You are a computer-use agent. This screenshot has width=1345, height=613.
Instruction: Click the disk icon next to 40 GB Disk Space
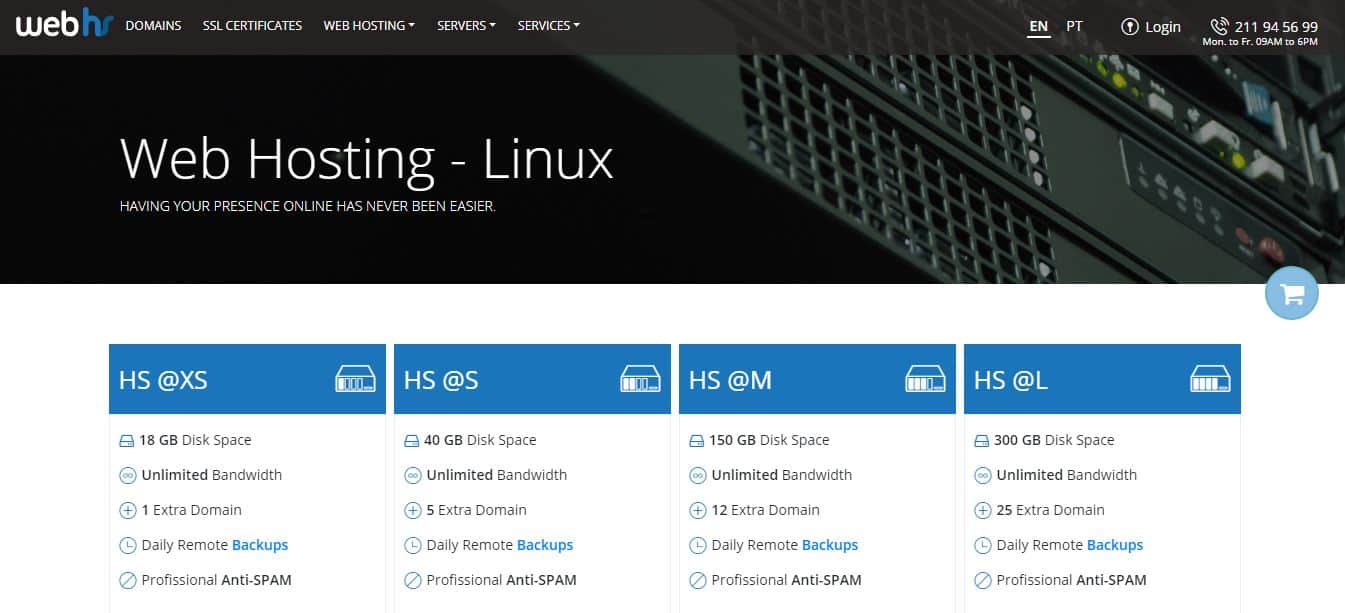click(x=412, y=440)
